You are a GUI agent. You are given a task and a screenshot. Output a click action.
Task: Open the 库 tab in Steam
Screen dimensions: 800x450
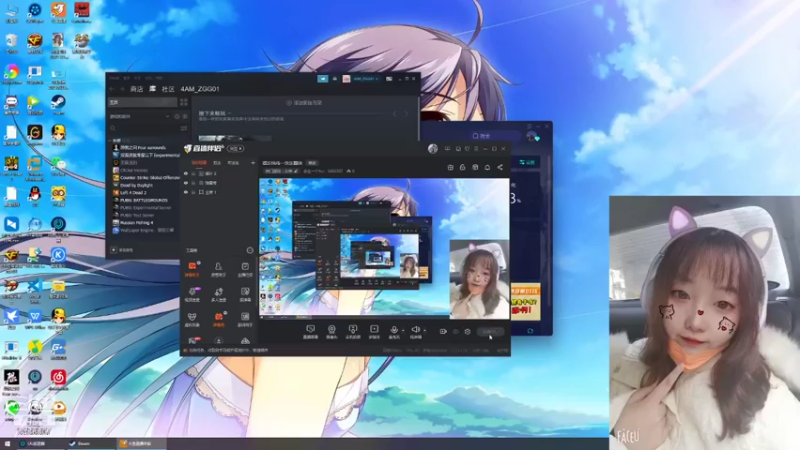(152, 89)
